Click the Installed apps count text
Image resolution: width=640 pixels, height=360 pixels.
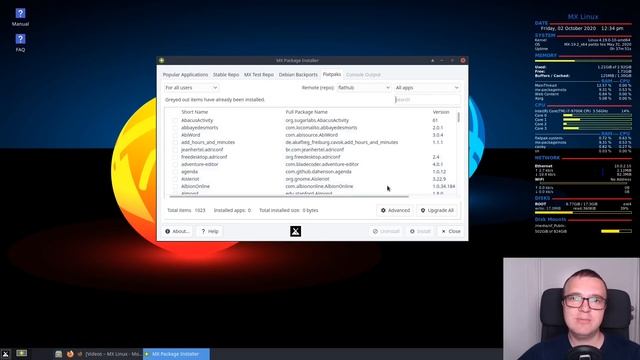(x=232, y=210)
